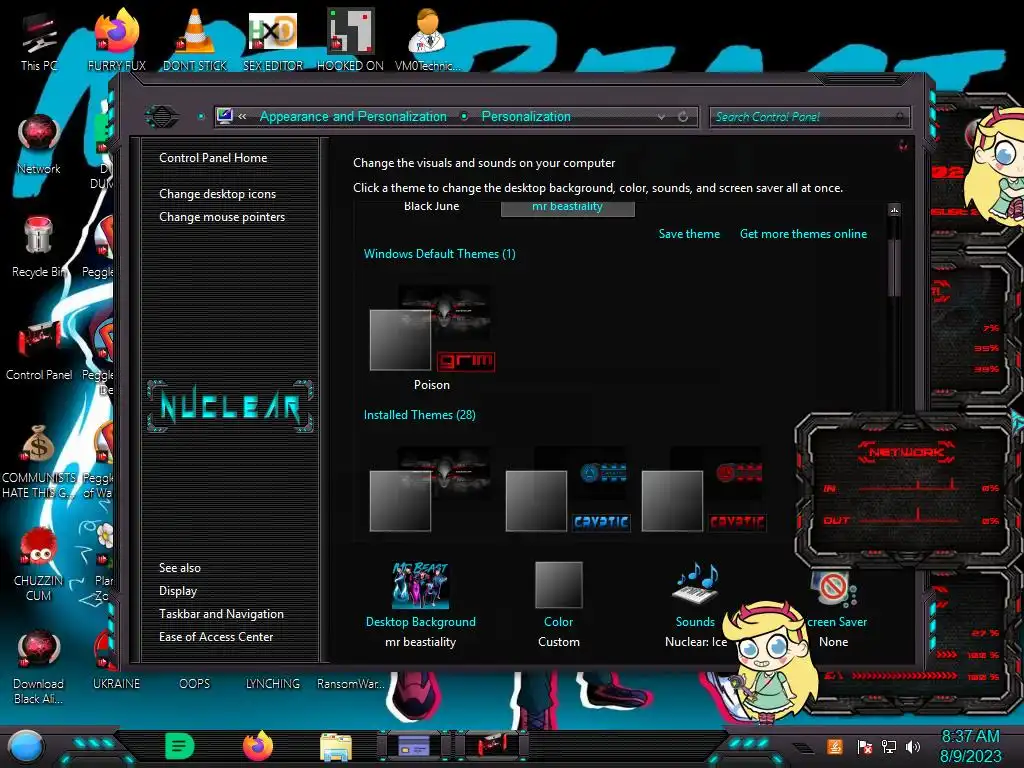Click the Sounds music notes icon
The height and width of the screenshot is (768, 1024).
click(696, 584)
